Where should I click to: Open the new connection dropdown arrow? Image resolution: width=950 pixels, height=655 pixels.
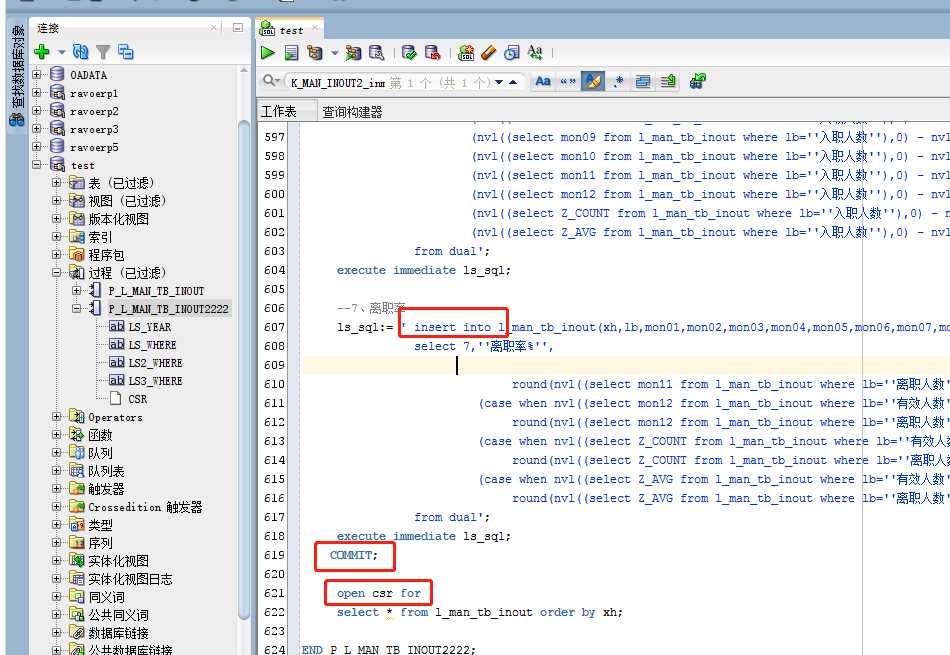click(61, 52)
